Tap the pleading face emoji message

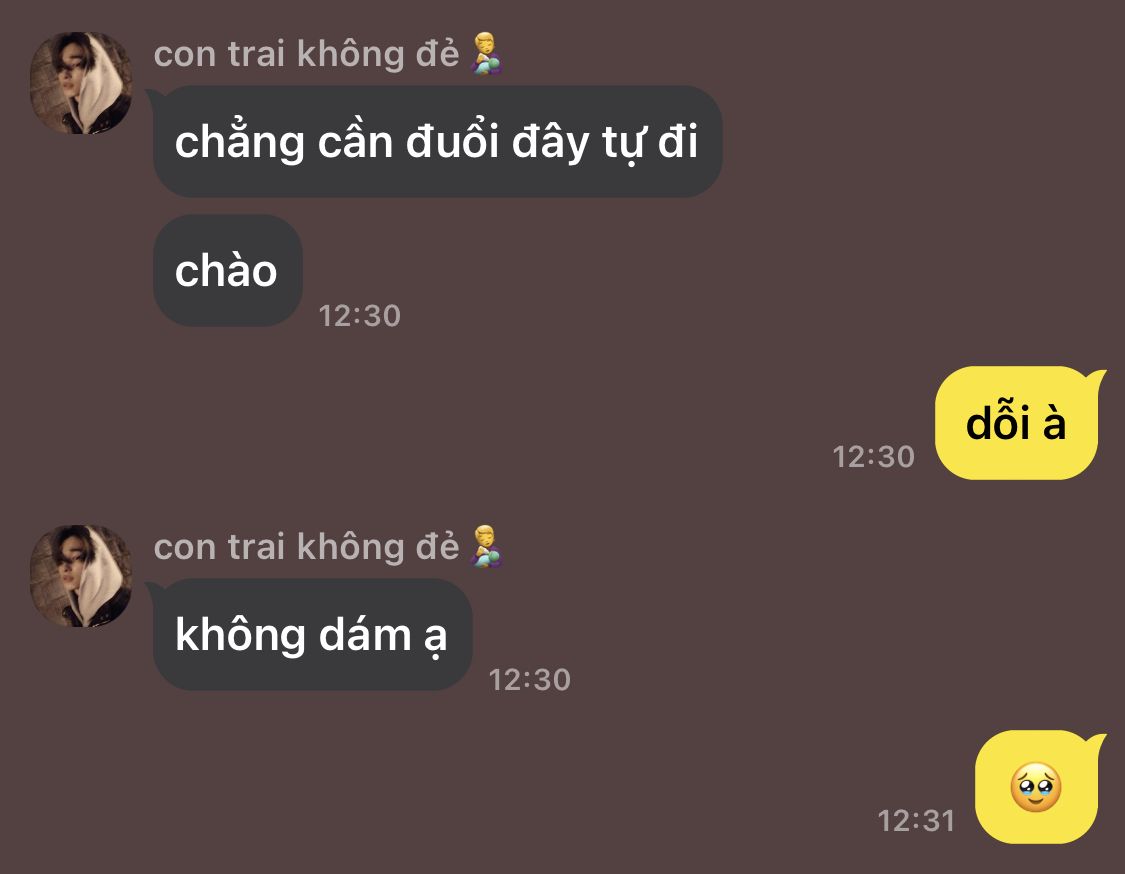click(1035, 787)
